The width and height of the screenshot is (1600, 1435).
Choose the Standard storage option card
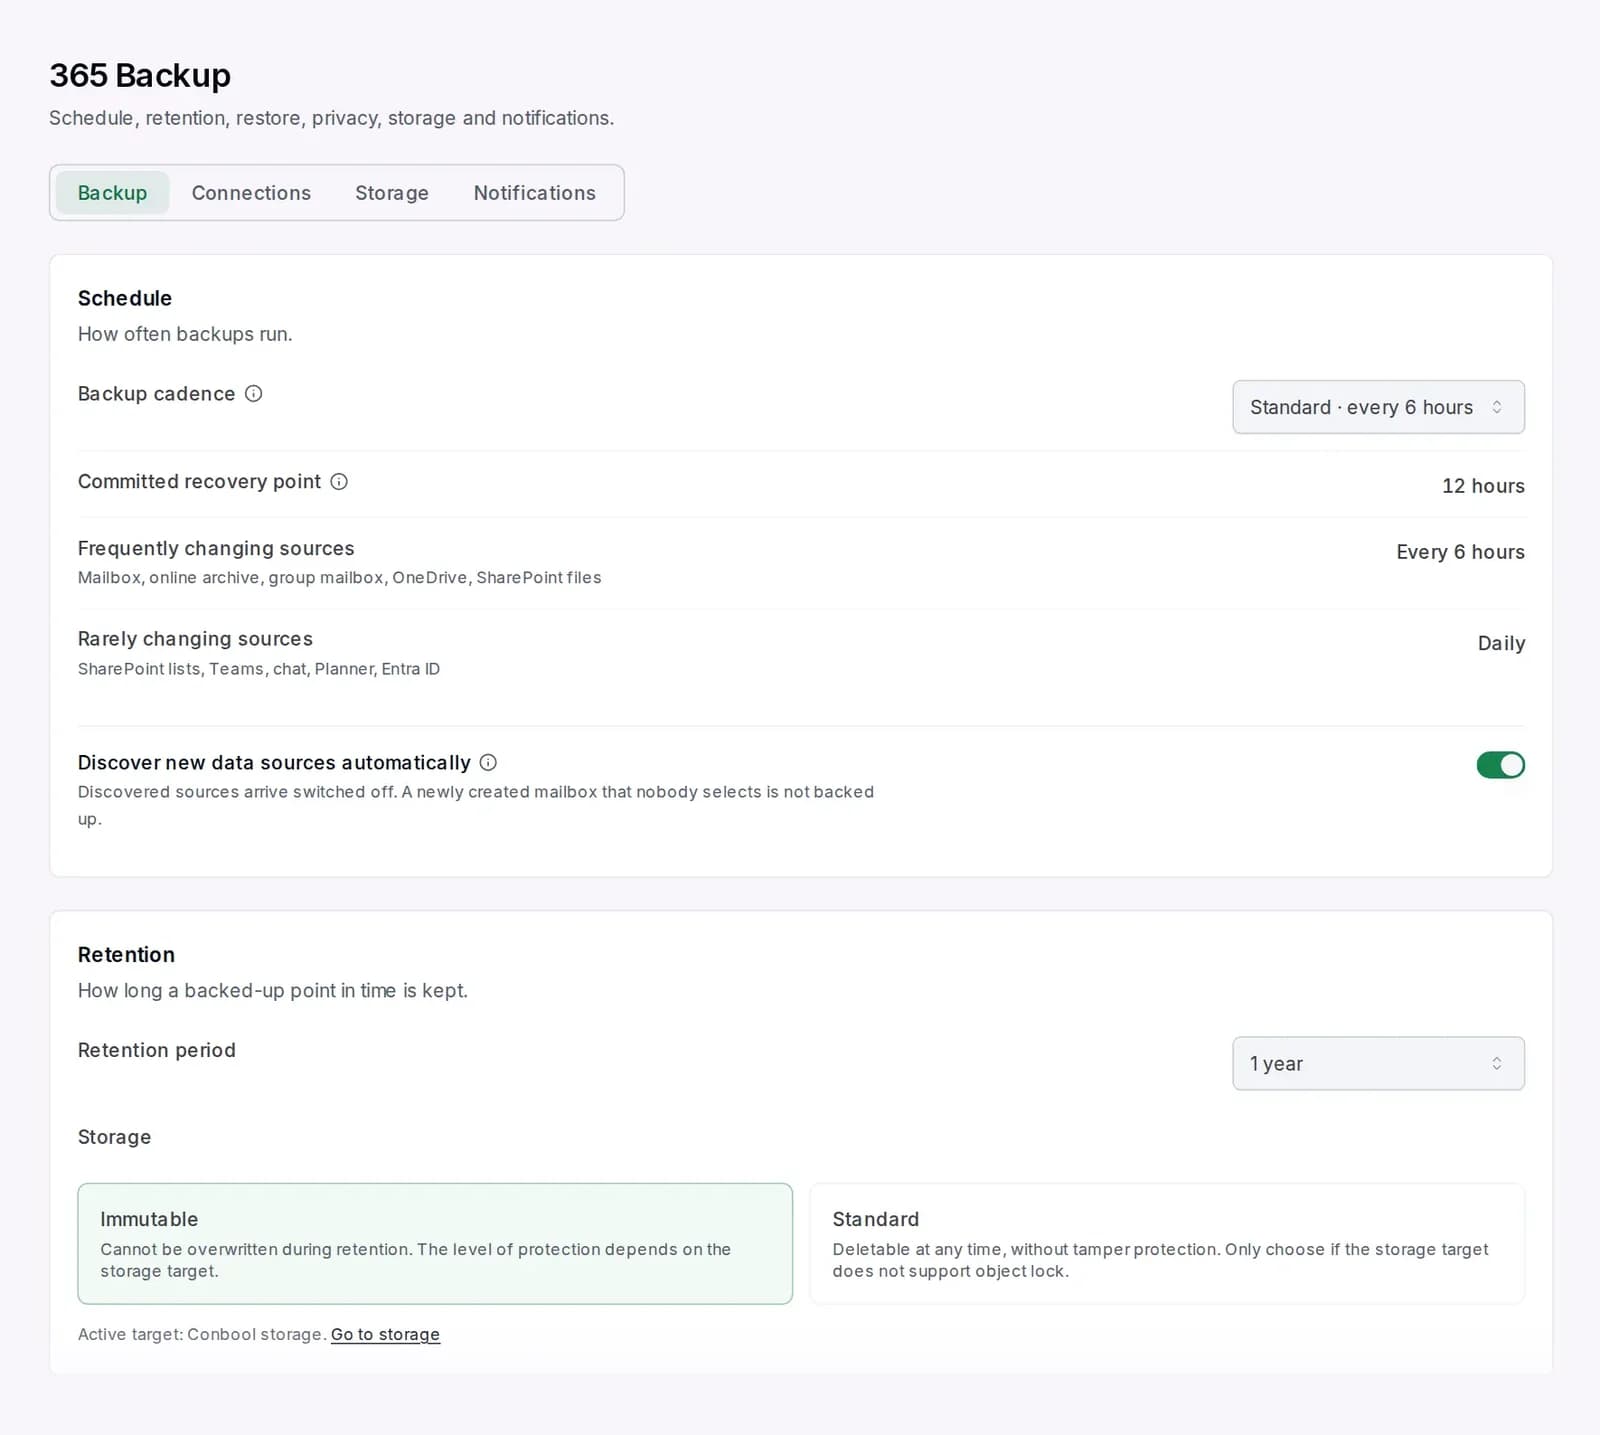click(x=1167, y=1244)
